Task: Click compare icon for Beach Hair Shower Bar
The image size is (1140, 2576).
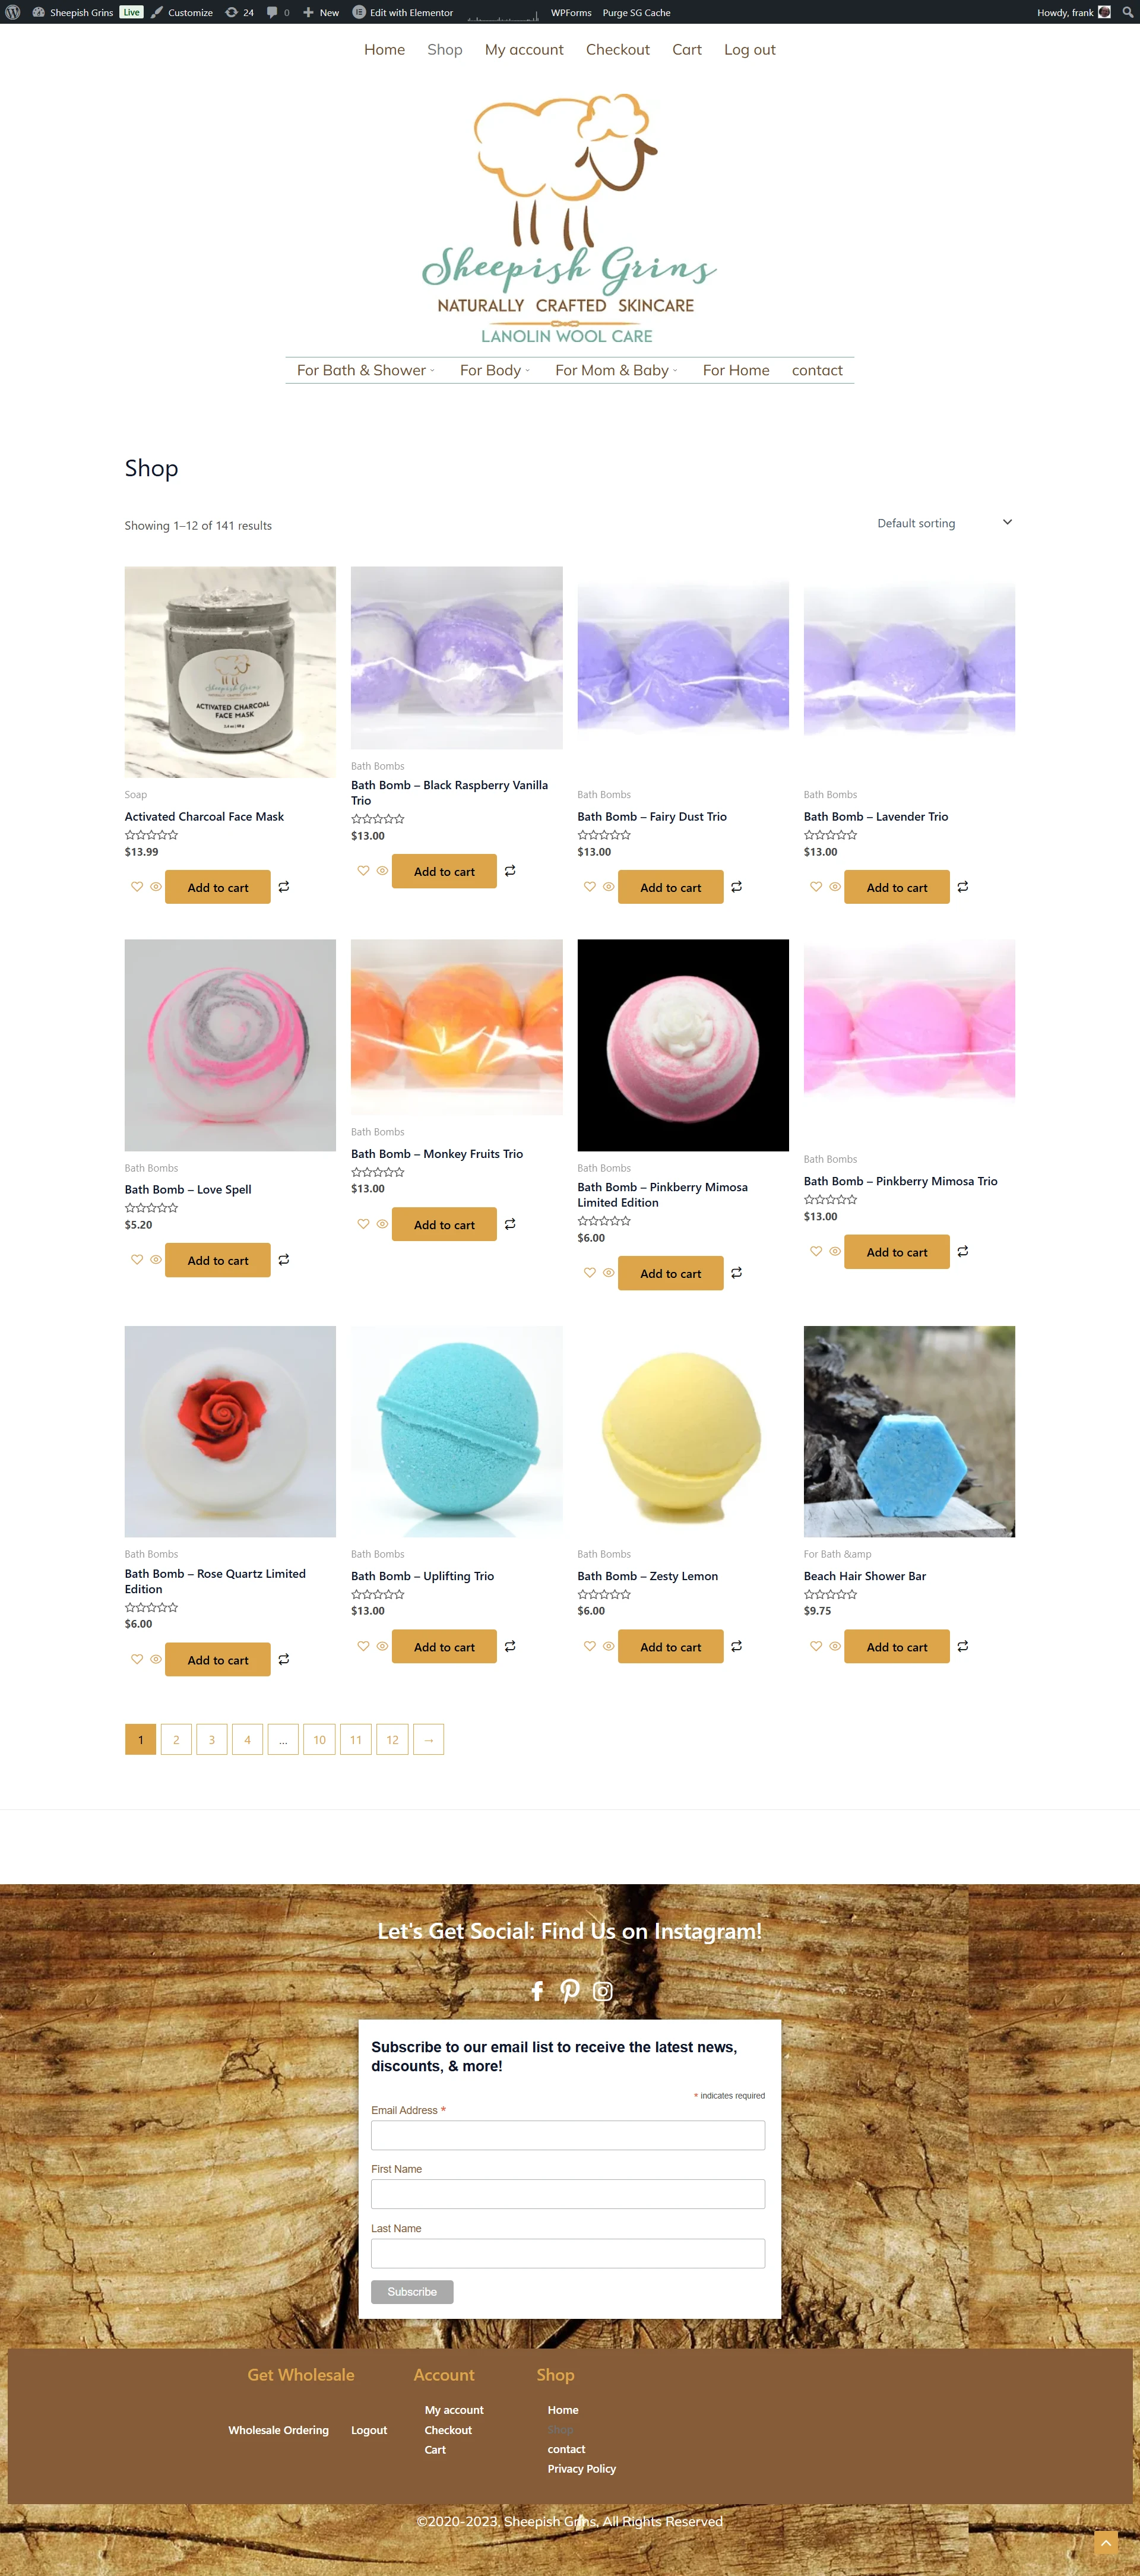Action: click(x=963, y=1646)
